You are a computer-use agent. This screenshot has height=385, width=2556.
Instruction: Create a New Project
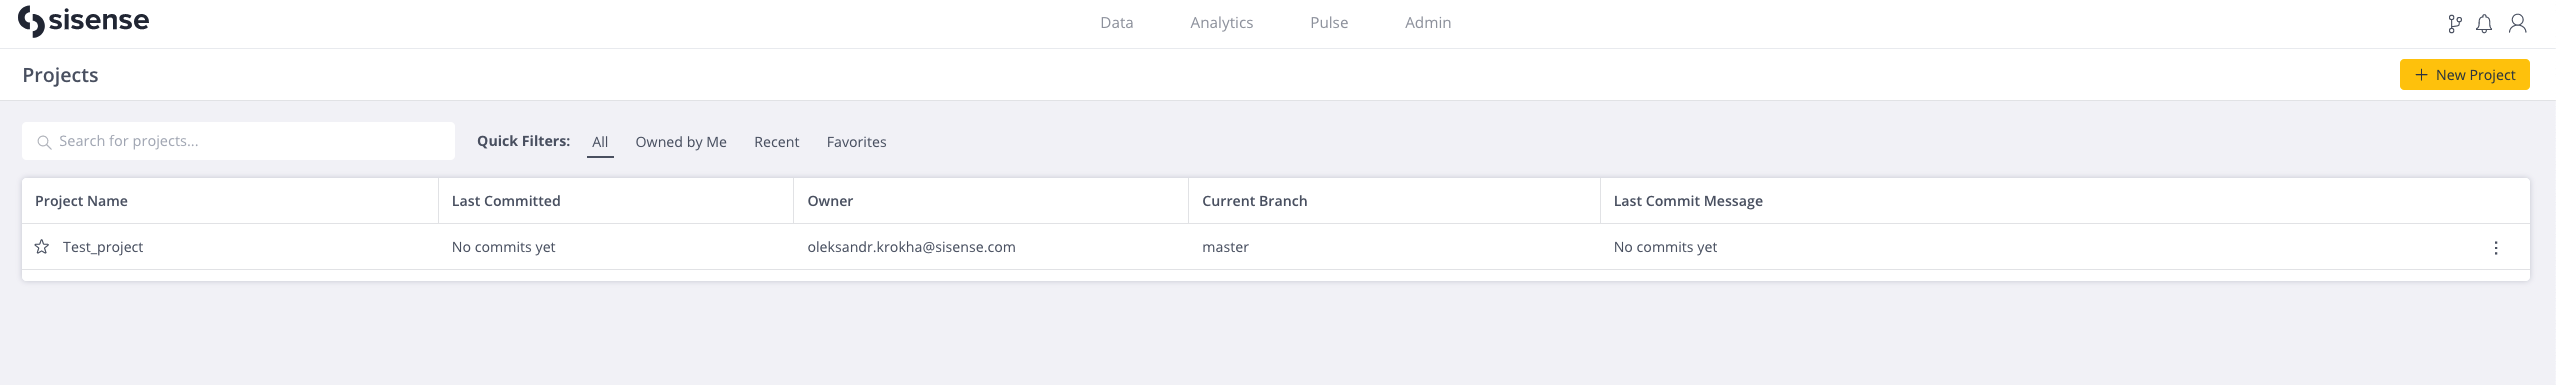[x=2465, y=75]
